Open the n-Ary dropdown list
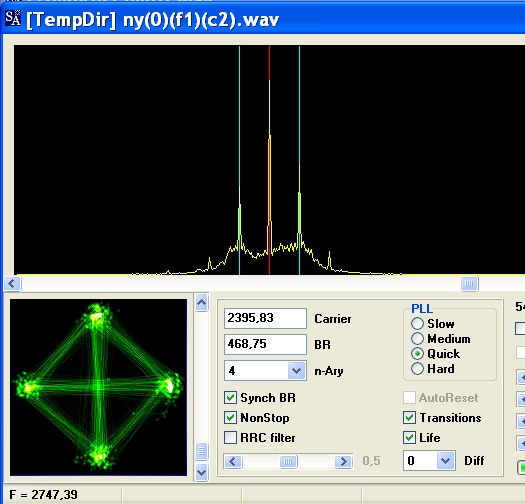 [296, 371]
